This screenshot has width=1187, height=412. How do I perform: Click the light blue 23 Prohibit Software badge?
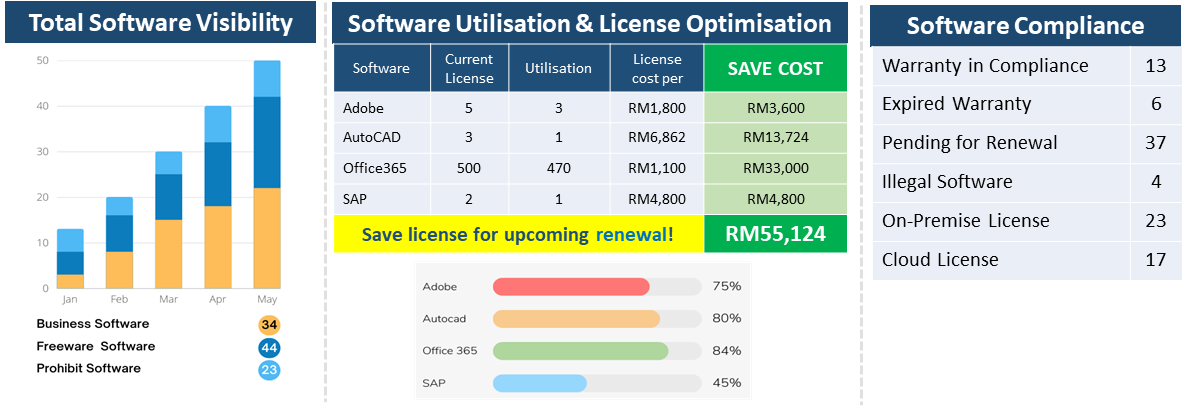269,370
